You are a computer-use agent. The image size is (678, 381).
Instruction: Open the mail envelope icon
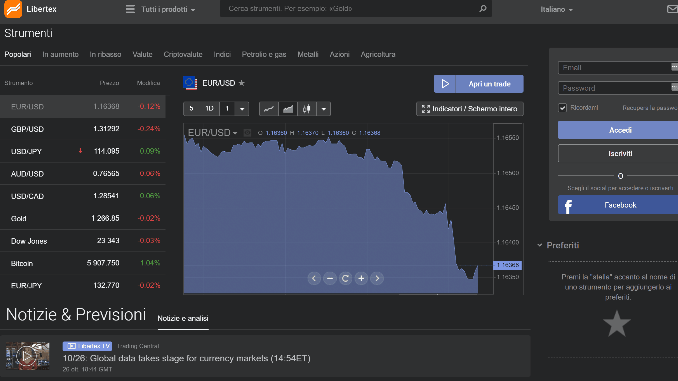point(672,9)
